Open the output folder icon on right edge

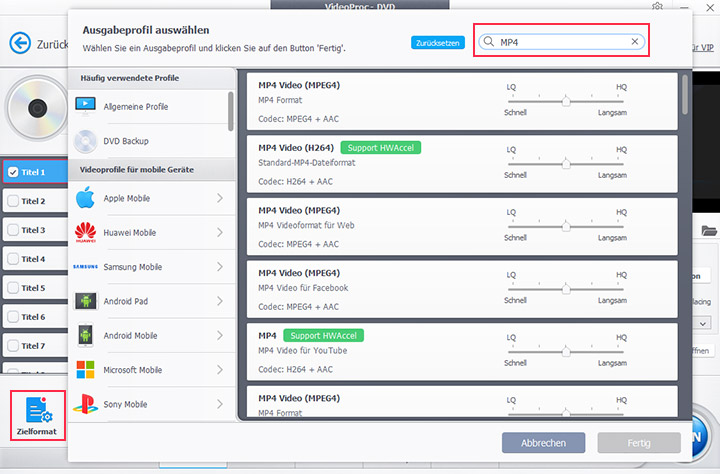(709, 231)
